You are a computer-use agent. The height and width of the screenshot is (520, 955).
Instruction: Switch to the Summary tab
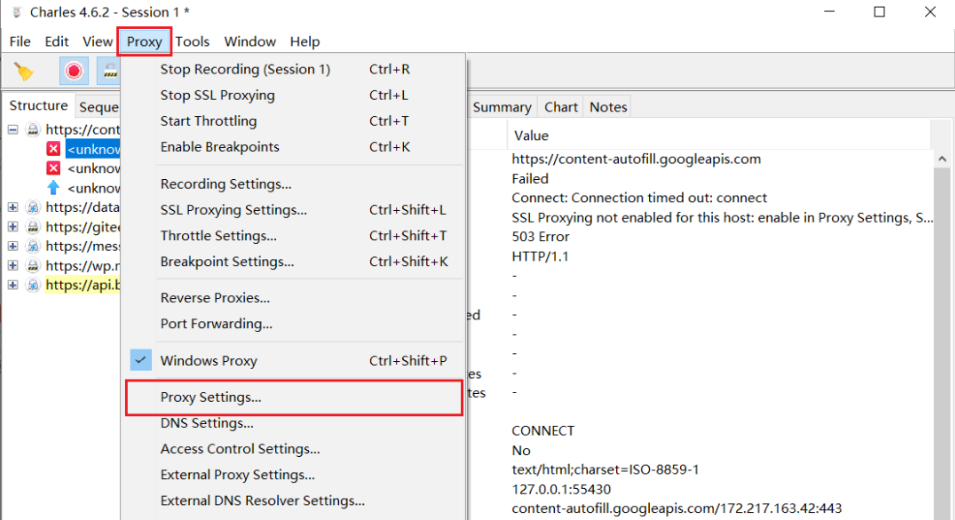pos(502,107)
